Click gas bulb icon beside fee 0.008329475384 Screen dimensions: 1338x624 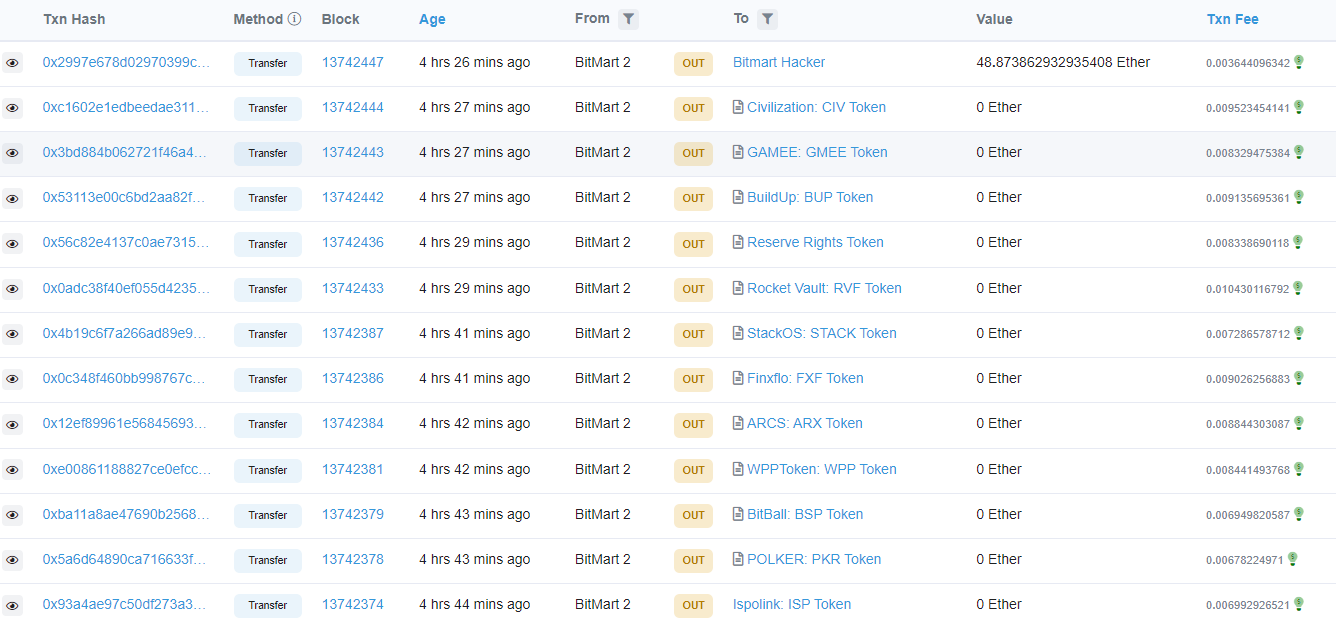1299,152
